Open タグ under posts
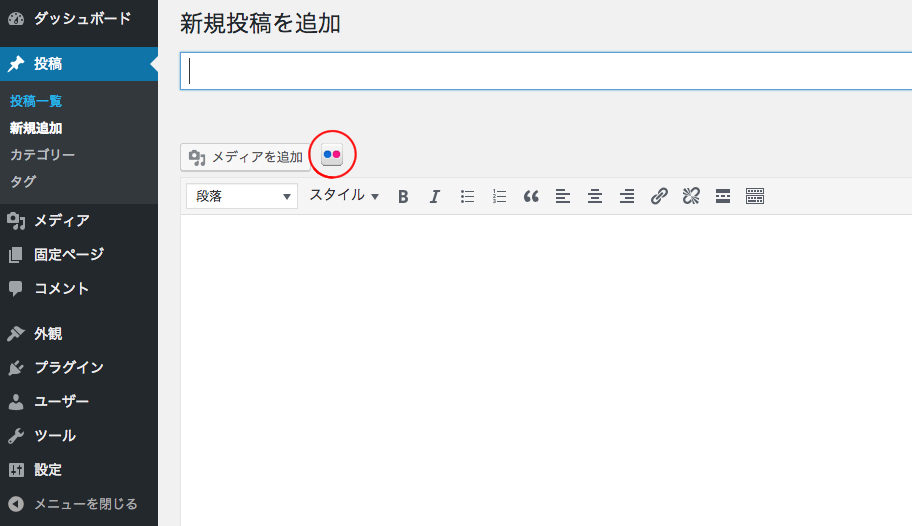 pos(23,182)
